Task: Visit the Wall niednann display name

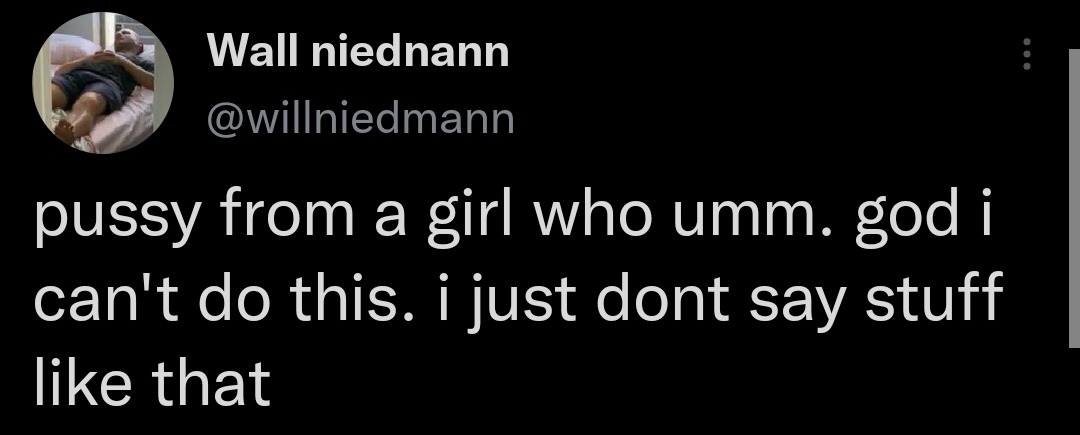Action: 357,51
